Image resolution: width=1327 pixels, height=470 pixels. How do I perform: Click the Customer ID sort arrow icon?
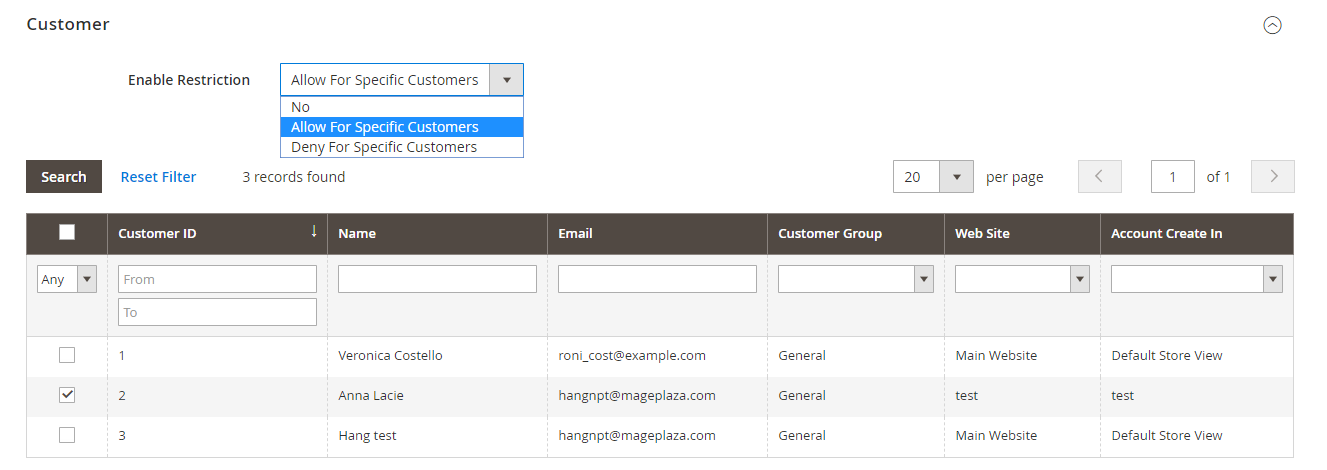point(314,232)
